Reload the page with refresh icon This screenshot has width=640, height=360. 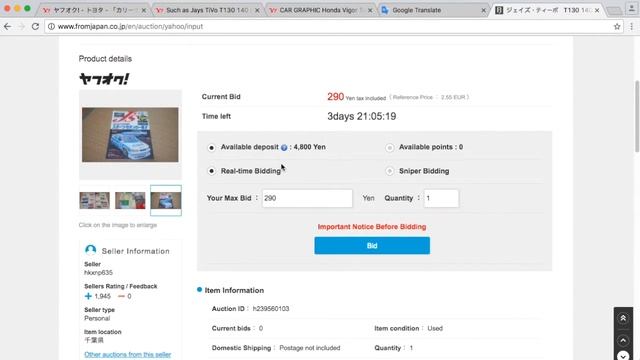click(x=36, y=27)
